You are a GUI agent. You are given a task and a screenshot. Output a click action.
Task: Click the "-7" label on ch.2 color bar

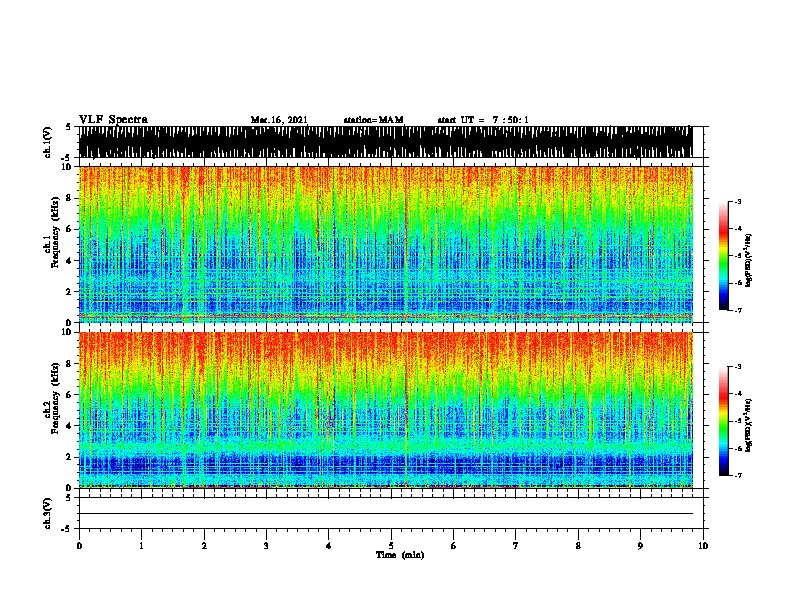tap(737, 475)
